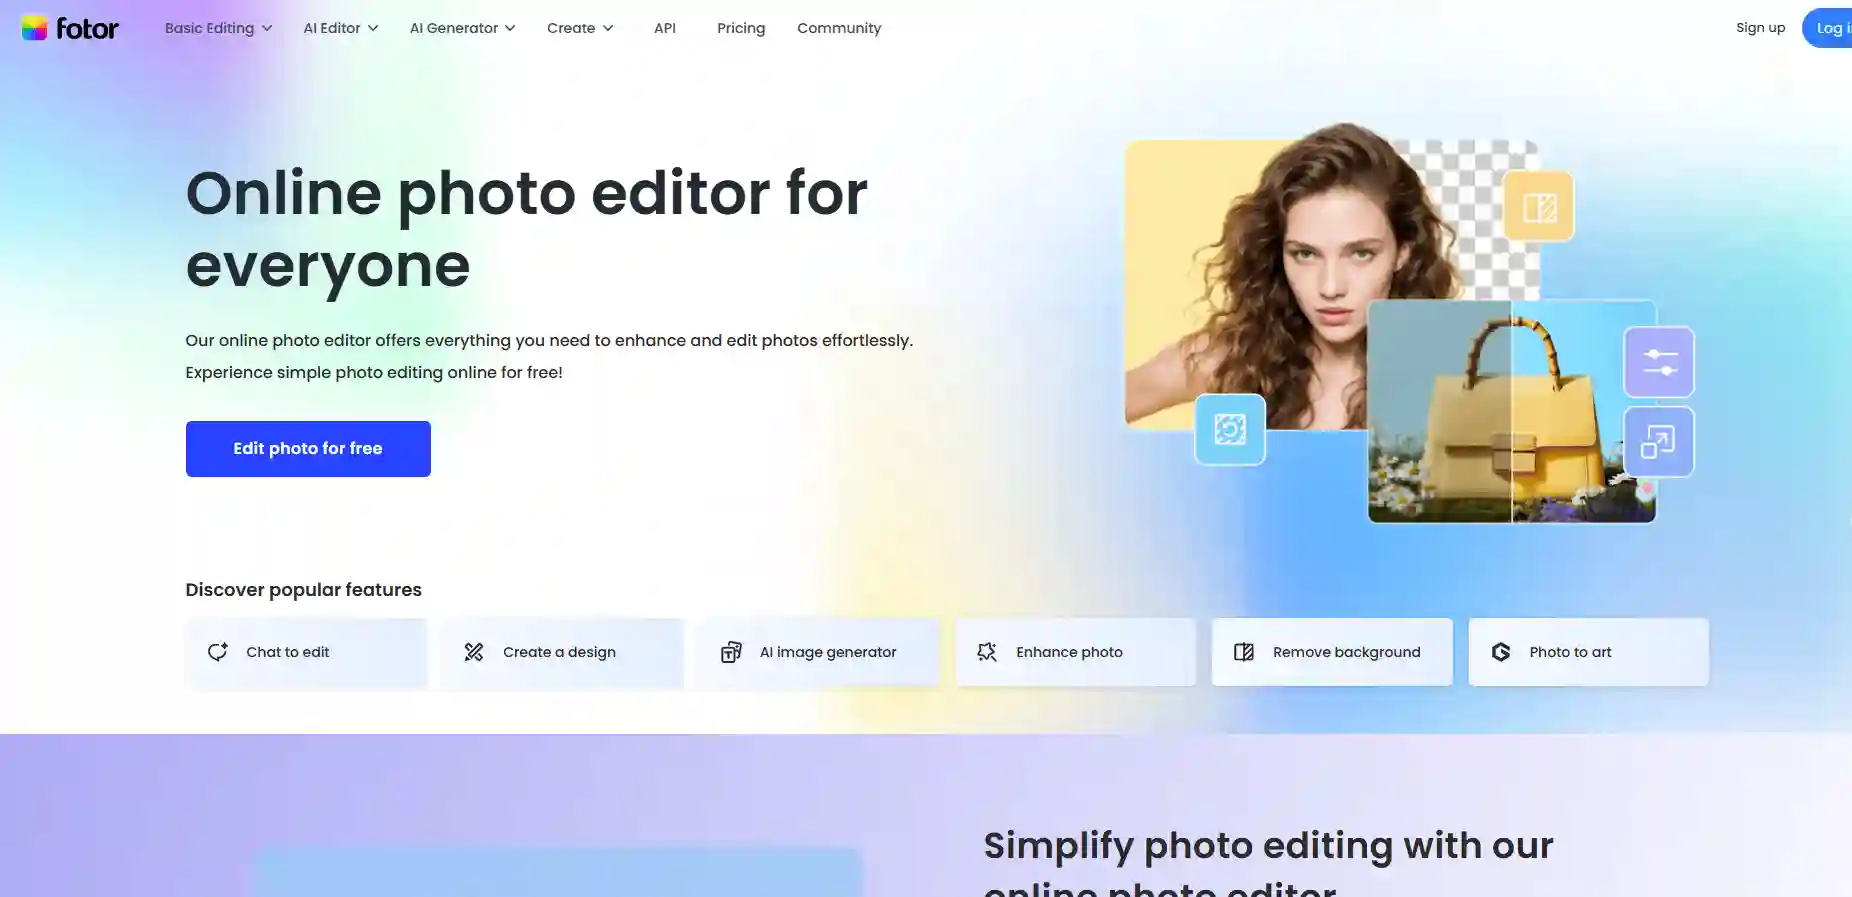Select the Create a design feature card
The height and width of the screenshot is (897, 1852).
(563, 652)
